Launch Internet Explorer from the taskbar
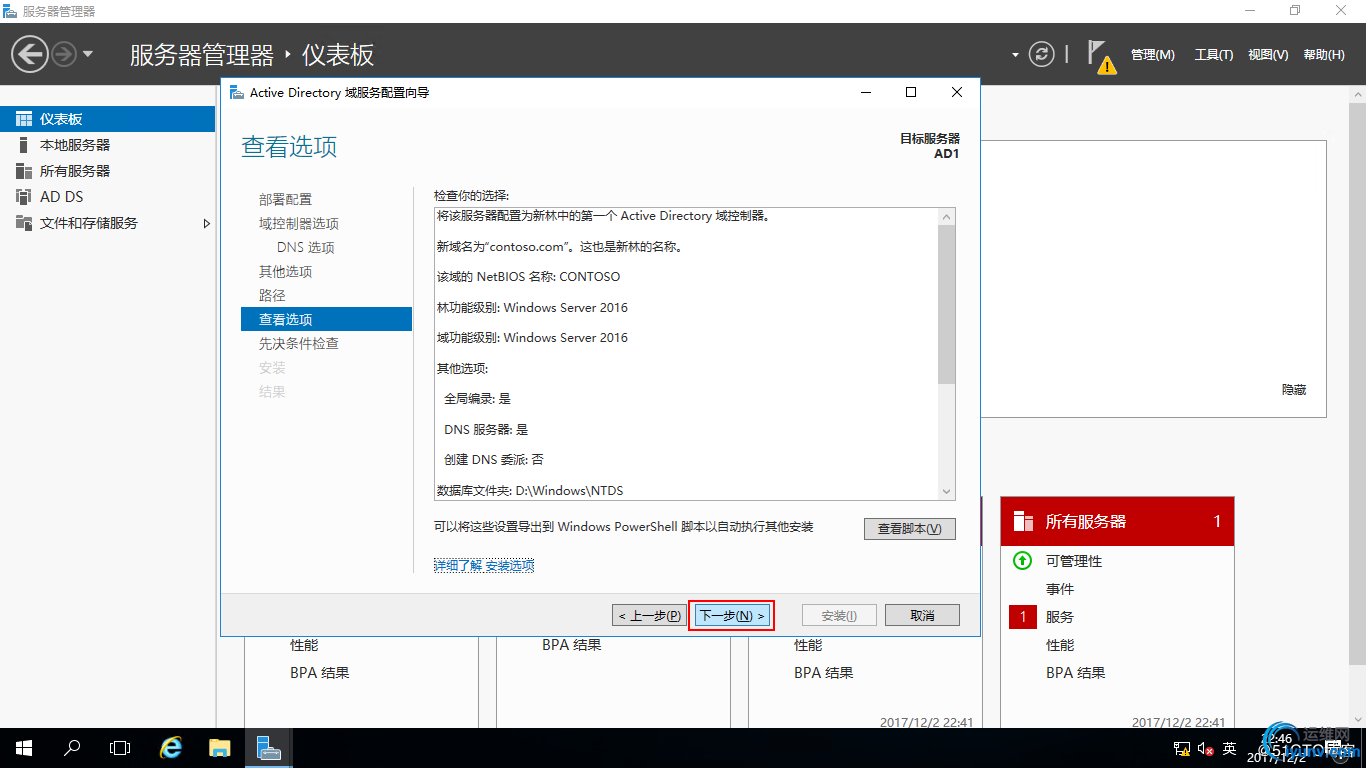Screen dimensions: 1366x768 172,748
